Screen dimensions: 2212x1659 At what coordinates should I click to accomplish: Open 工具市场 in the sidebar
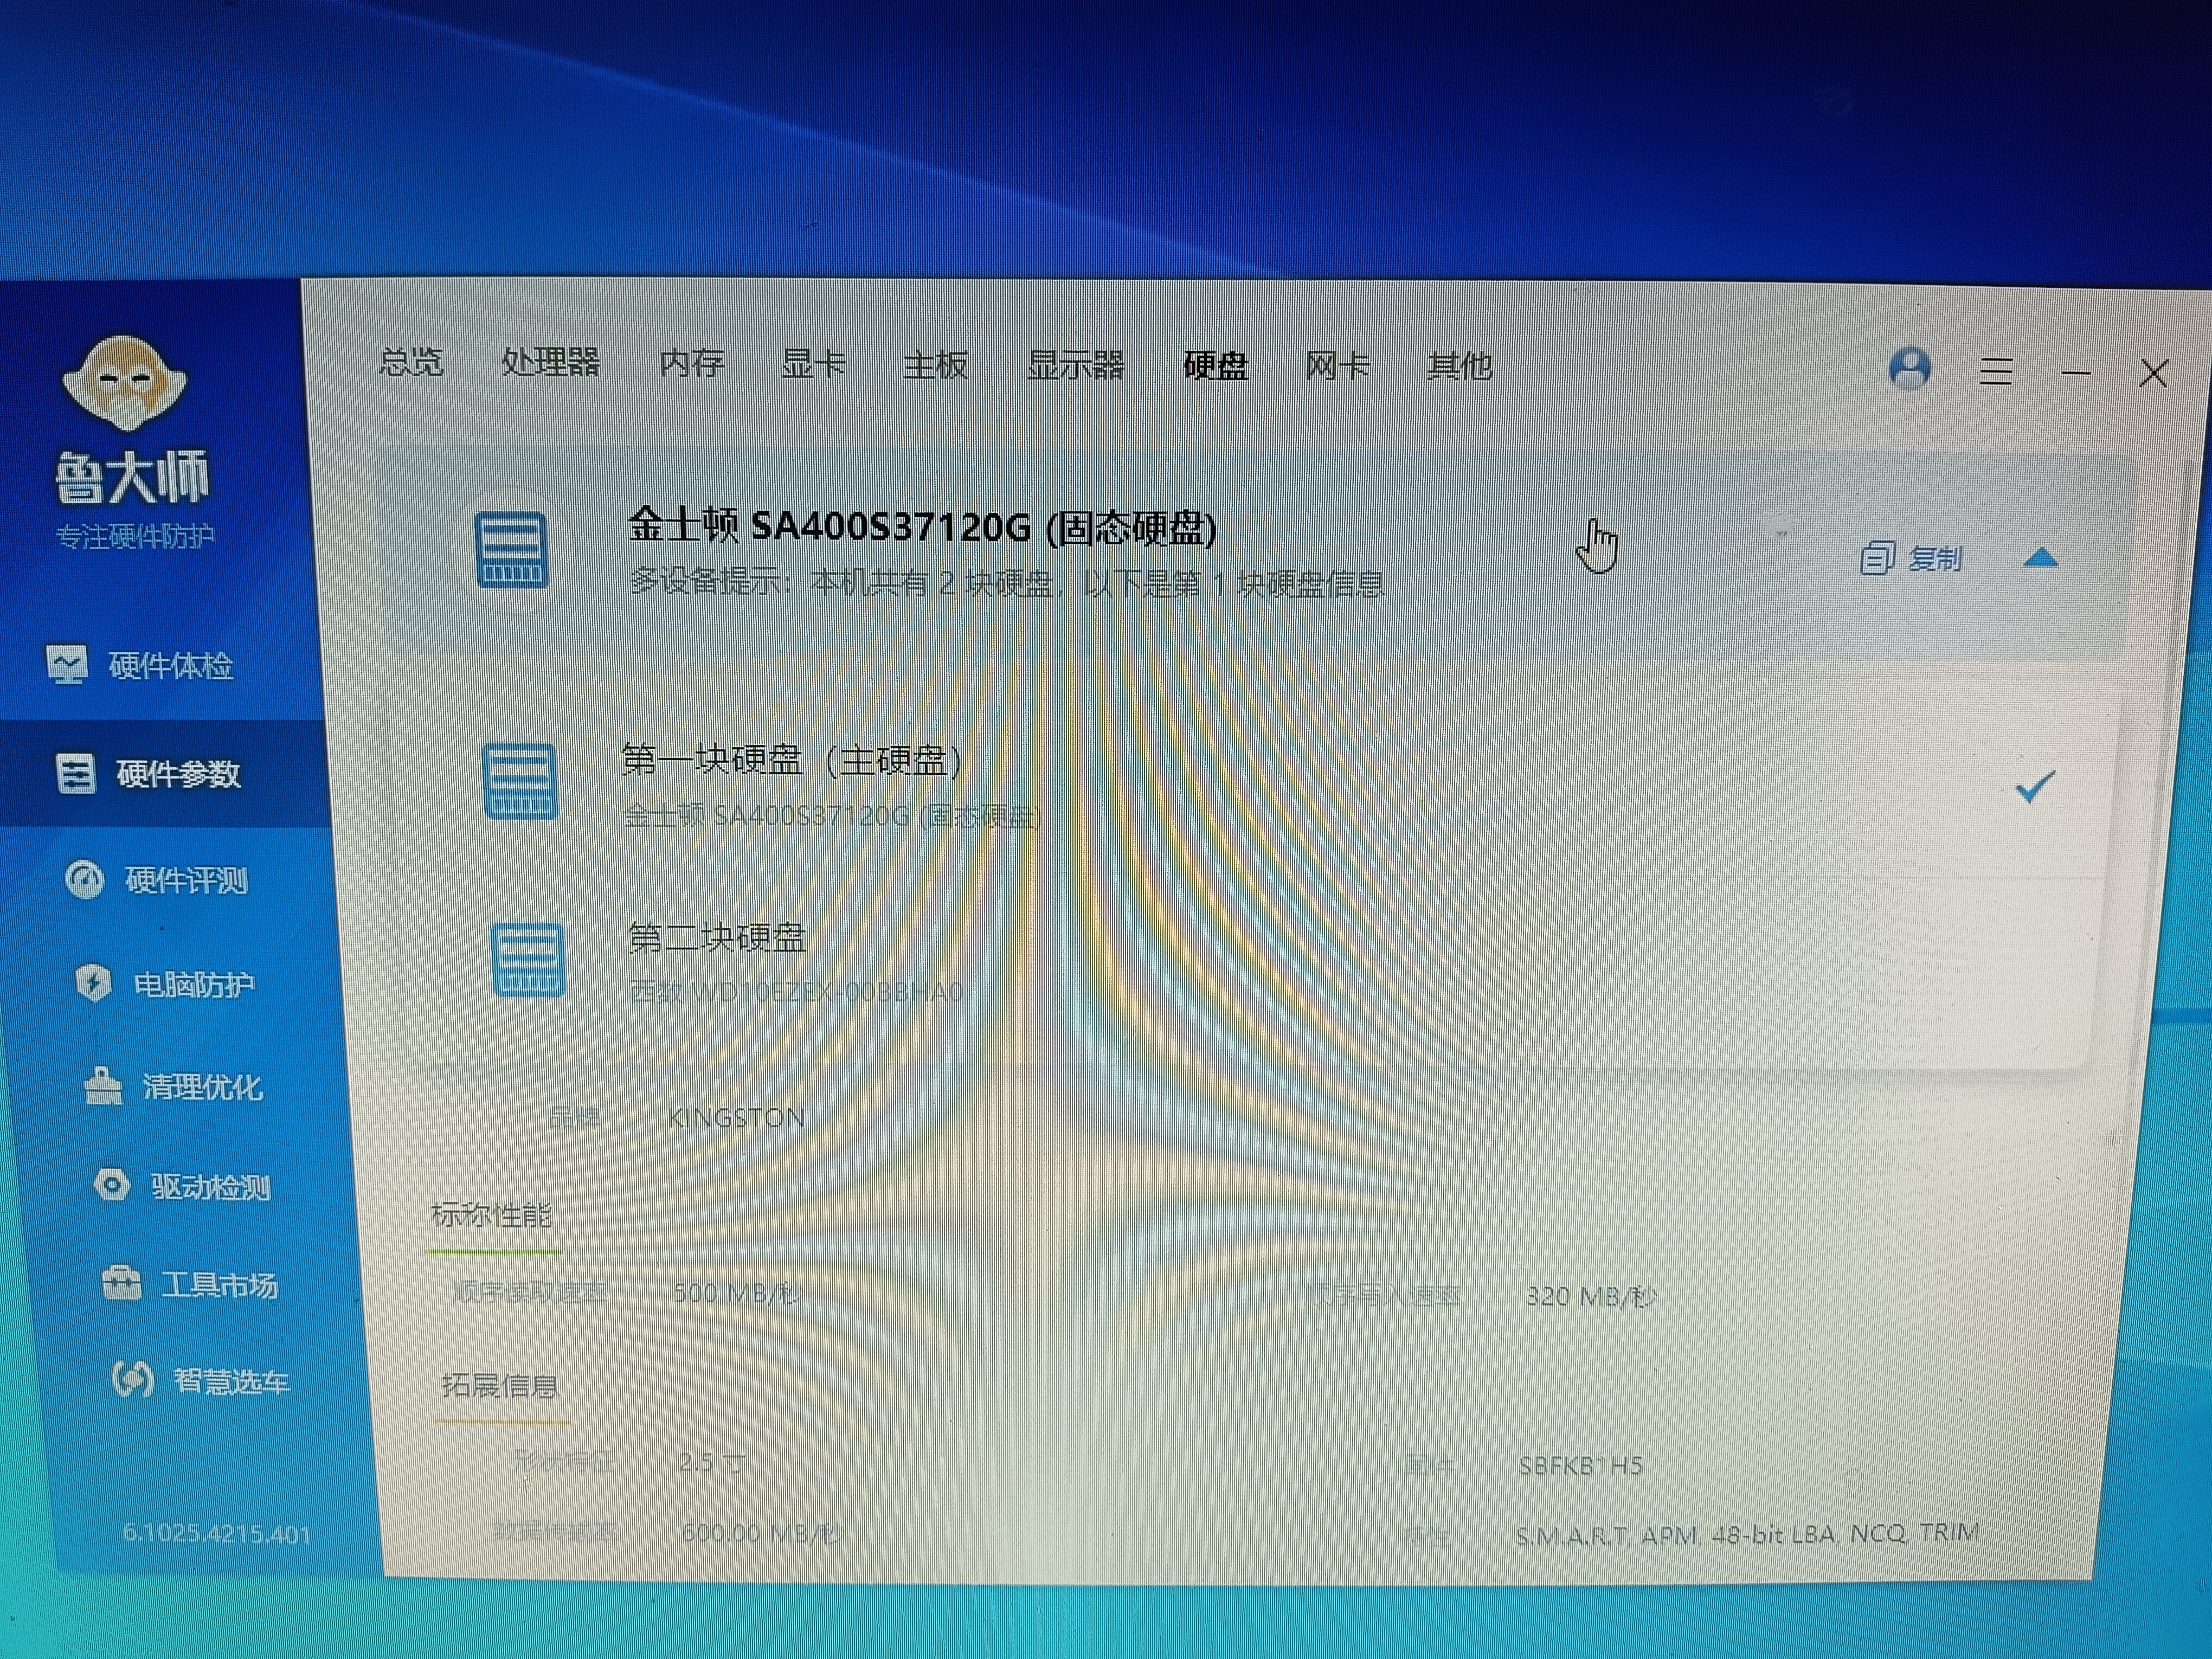coord(190,1284)
